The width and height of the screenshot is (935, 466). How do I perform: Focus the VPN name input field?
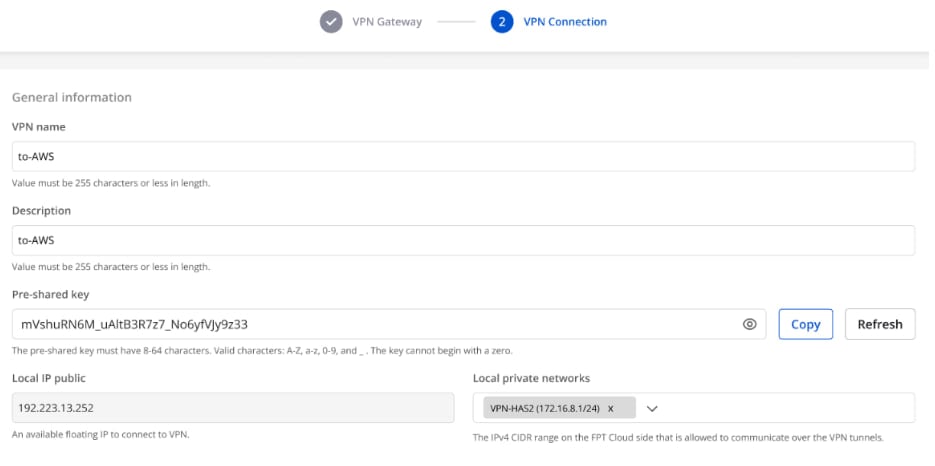click(x=463, y=157)
